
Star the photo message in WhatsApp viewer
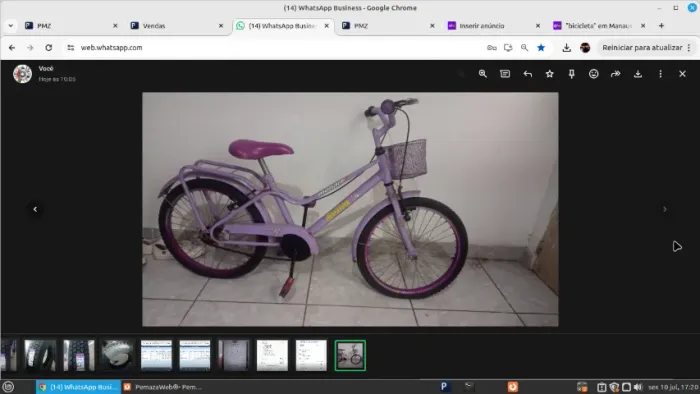(550, 74)
